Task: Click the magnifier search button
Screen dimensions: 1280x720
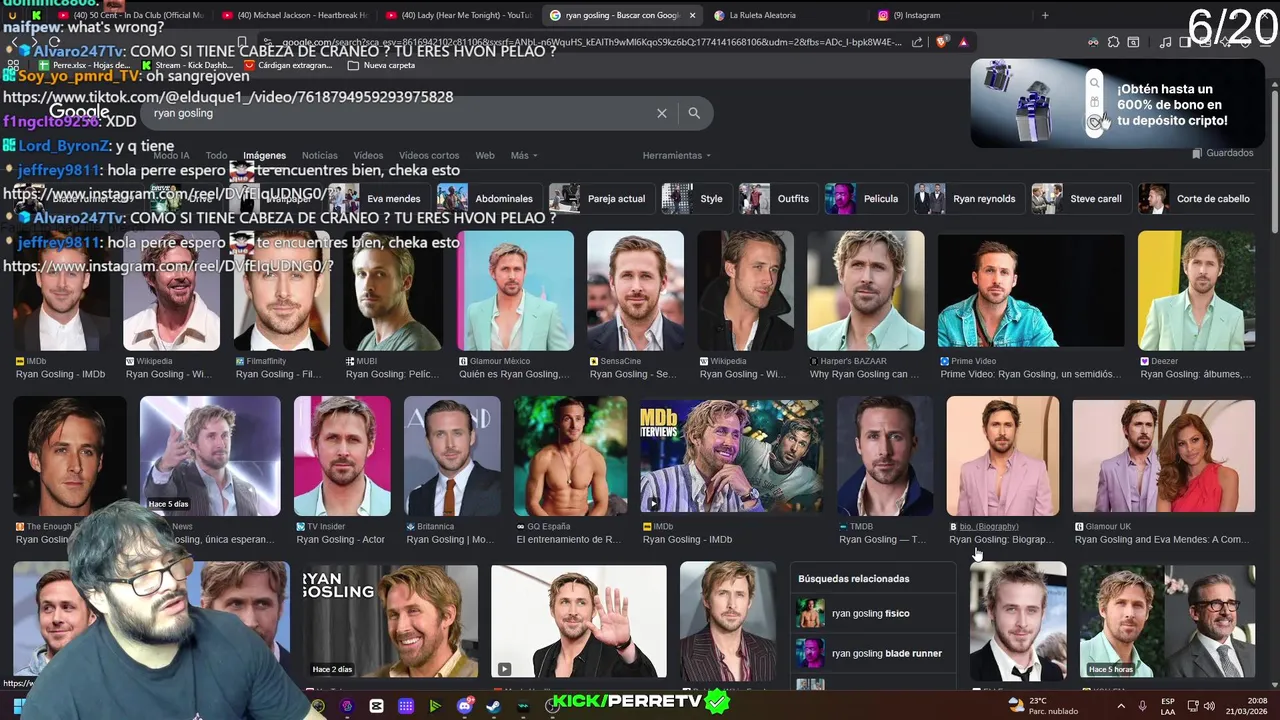Action: [x=694, y=113]
